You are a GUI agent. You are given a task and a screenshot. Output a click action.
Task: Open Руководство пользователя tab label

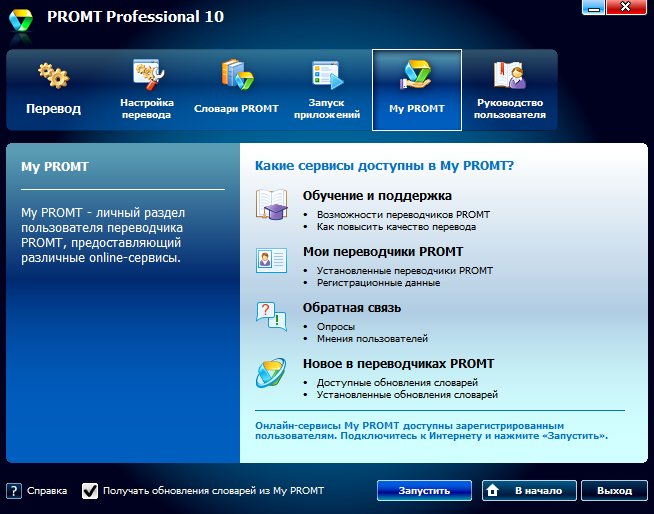click(510, 108)
